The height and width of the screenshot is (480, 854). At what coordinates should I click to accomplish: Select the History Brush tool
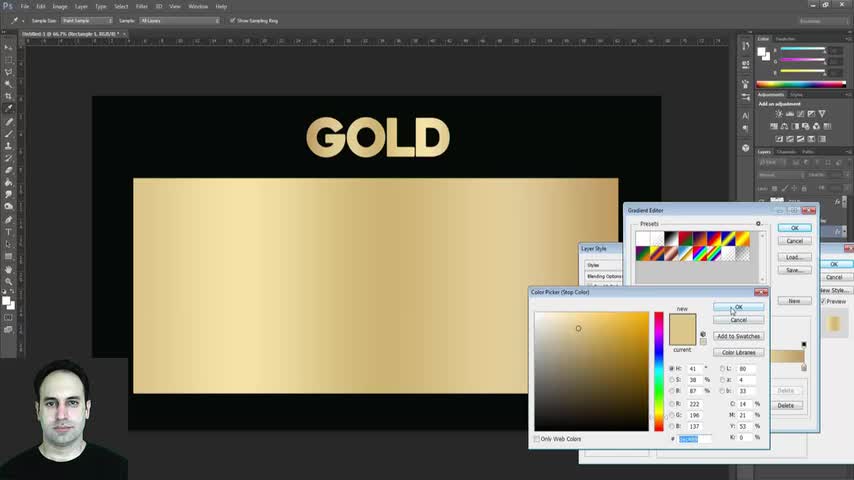click(x=8, y=158)
